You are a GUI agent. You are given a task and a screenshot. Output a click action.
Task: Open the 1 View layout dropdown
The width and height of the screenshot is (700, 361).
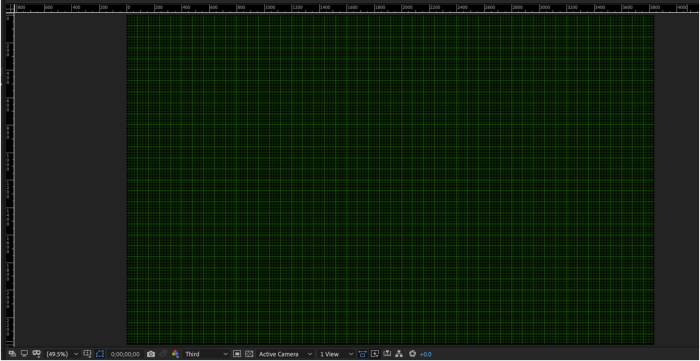tap(336, 354)
